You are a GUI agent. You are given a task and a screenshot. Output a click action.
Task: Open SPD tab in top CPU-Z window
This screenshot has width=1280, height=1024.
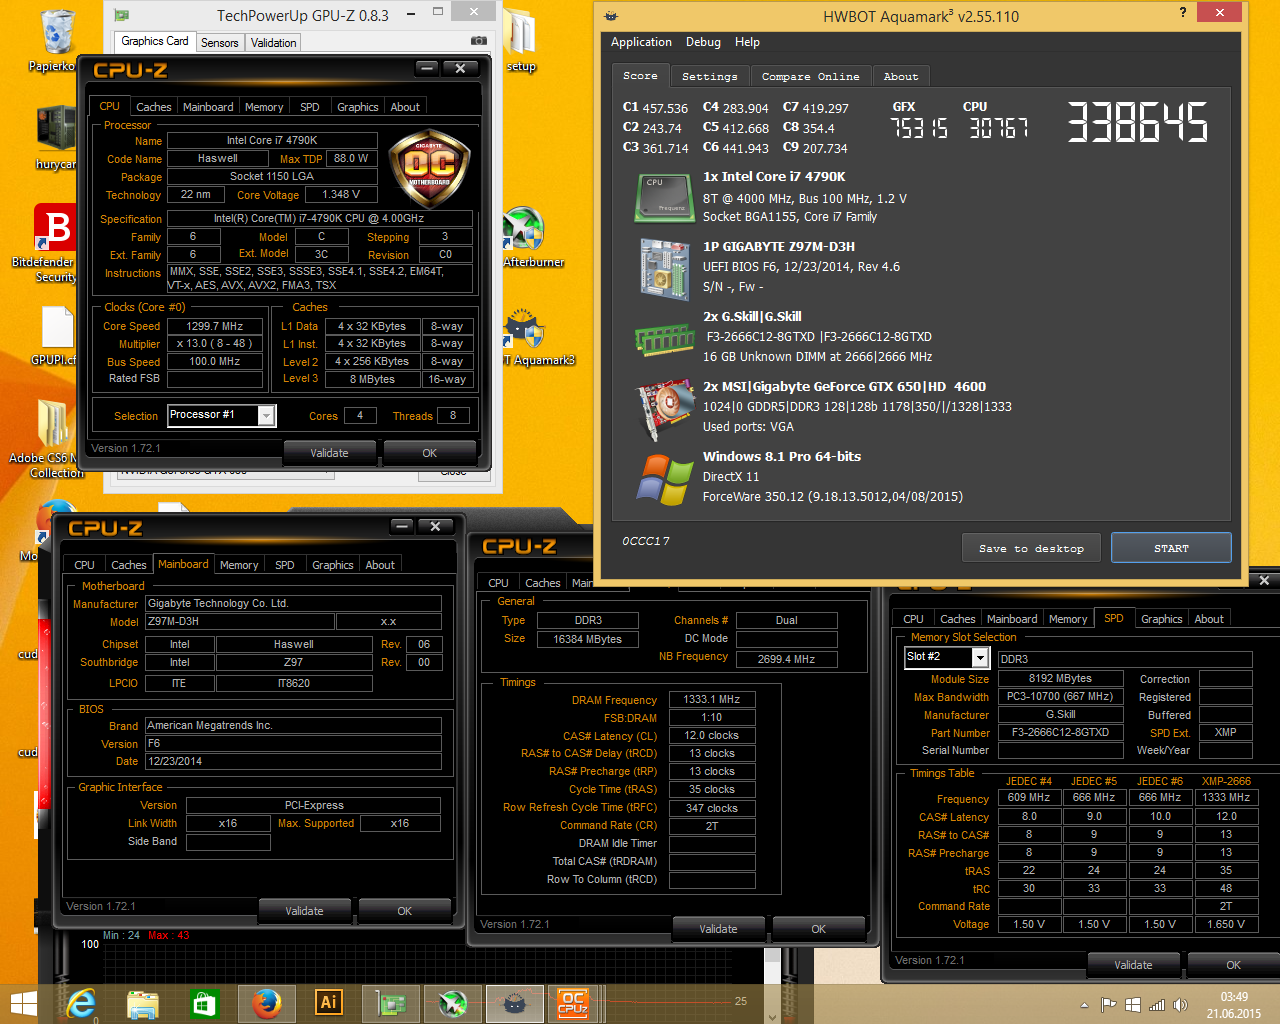tap(310, 107)
